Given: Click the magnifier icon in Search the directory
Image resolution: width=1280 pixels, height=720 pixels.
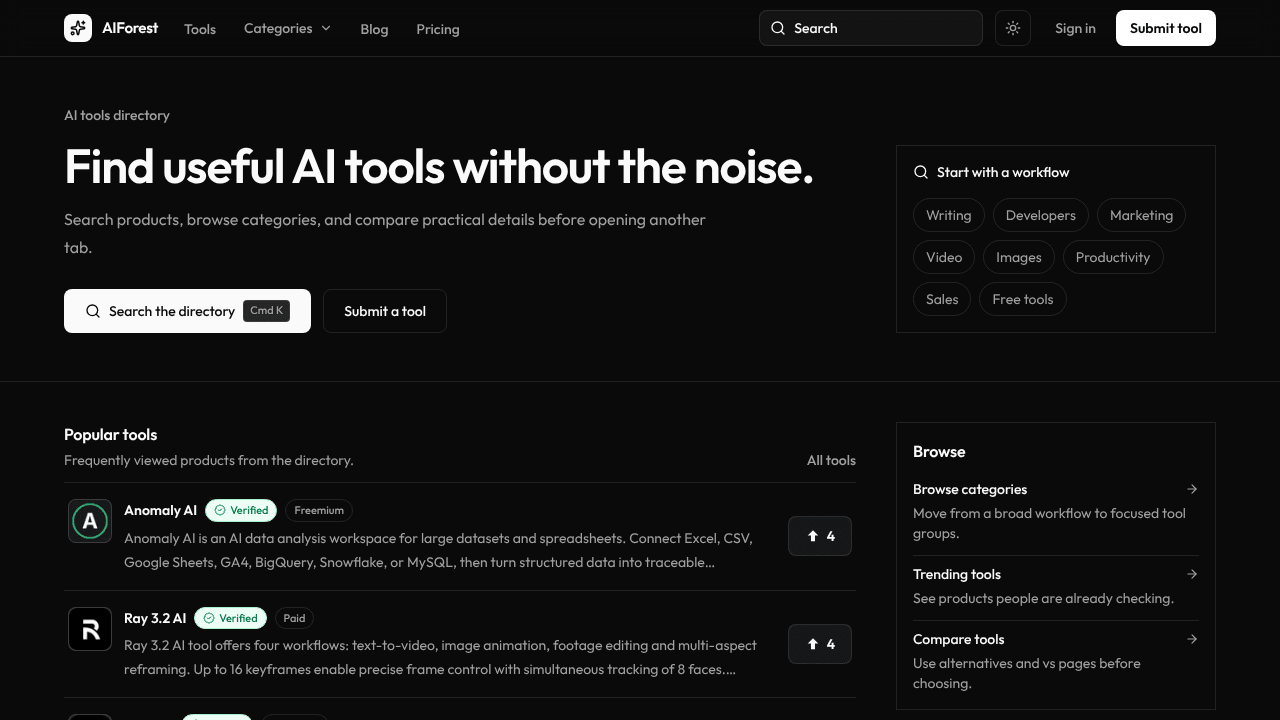Looking at the screenshot, I should click(x=93, y=311).
